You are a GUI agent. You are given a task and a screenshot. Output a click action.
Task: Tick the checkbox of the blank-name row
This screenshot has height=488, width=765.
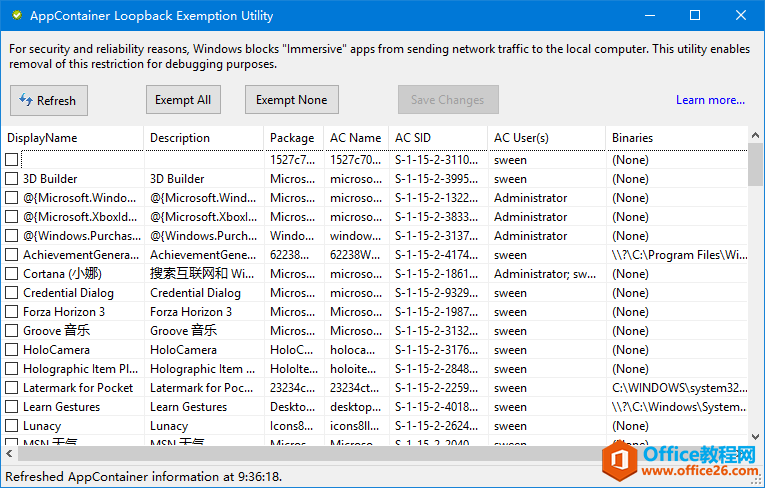12,160
